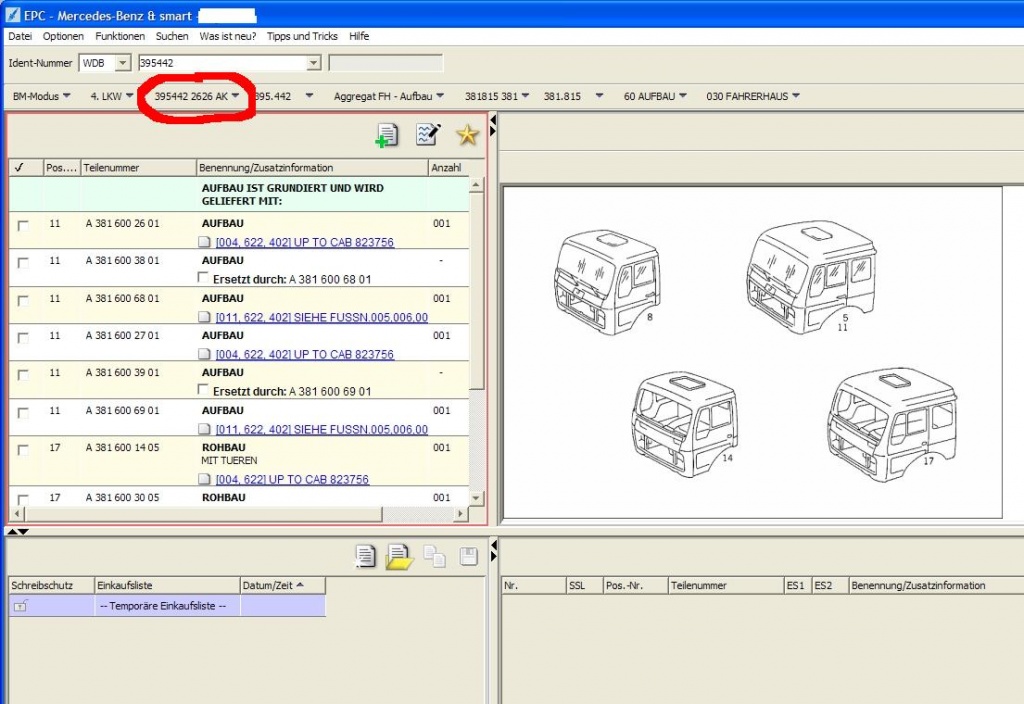
Task: Open the UP TO CAB 823756 link under A 381 600 27 01
Action: [305, 354]
